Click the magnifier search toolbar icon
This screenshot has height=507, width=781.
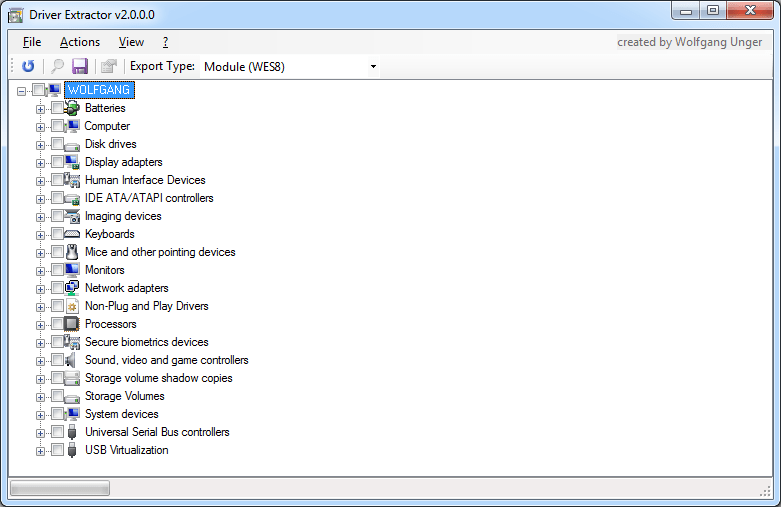click(58, 66)
